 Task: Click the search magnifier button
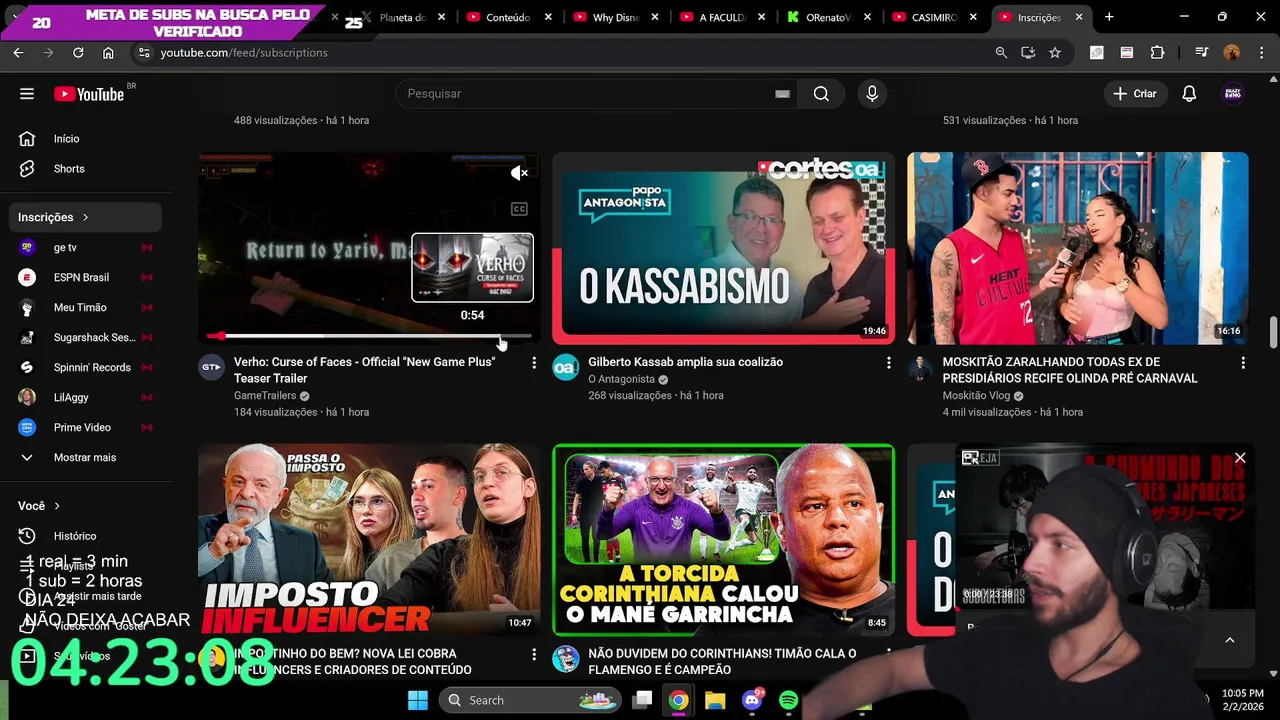click(821, 94)
